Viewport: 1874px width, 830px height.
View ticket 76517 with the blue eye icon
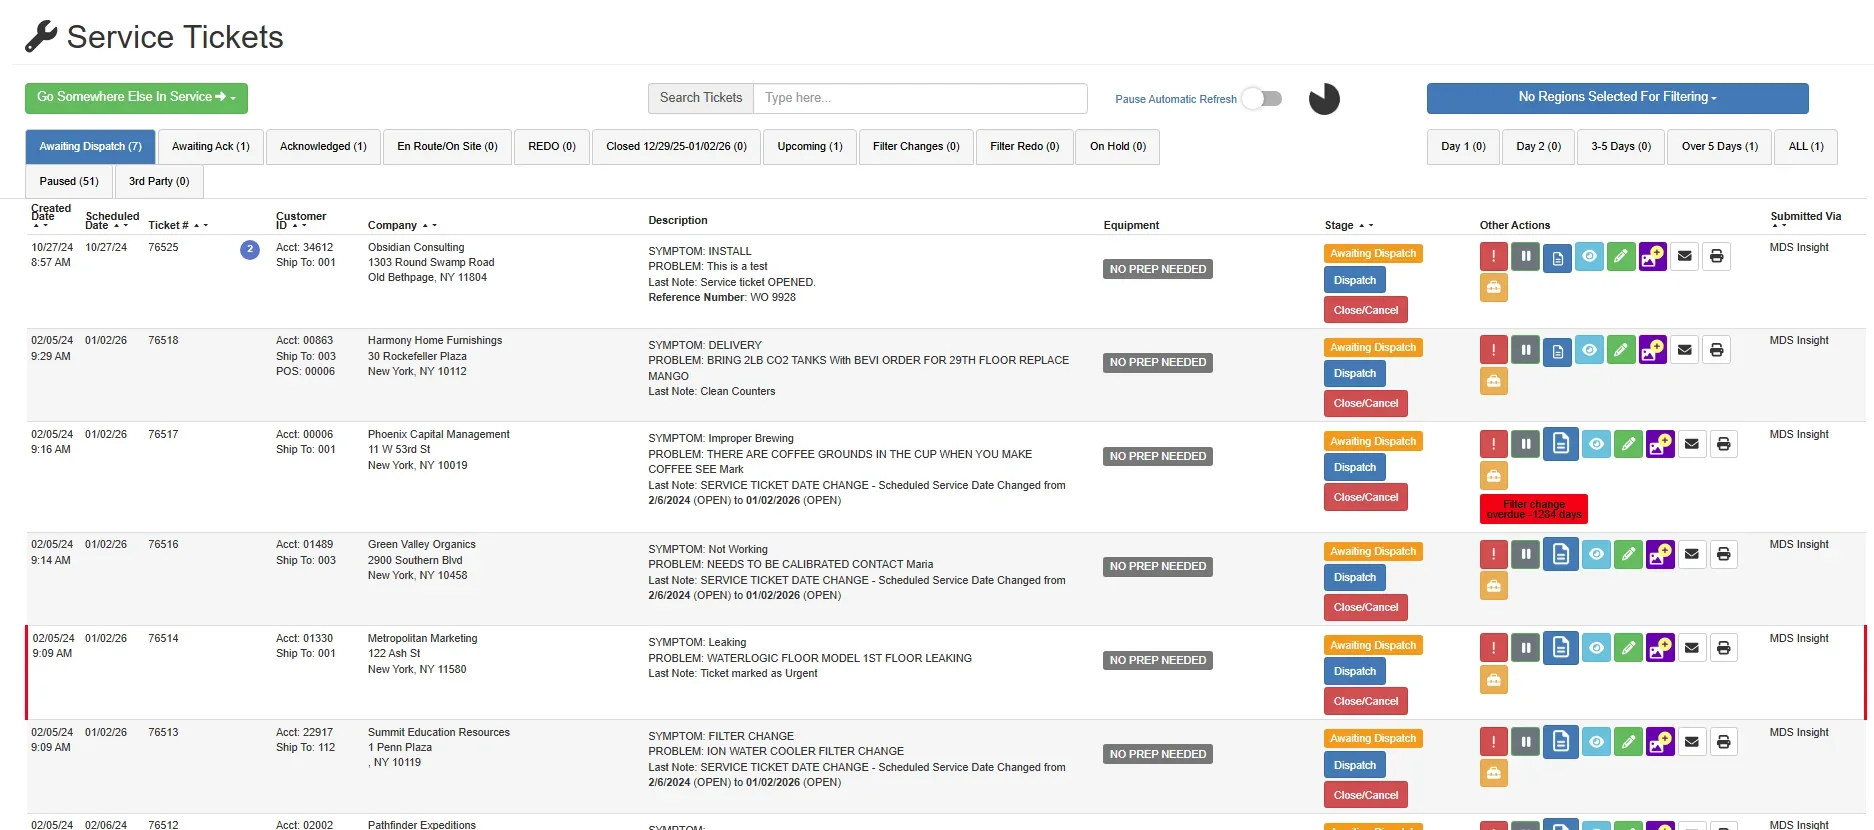[1596, 444]
